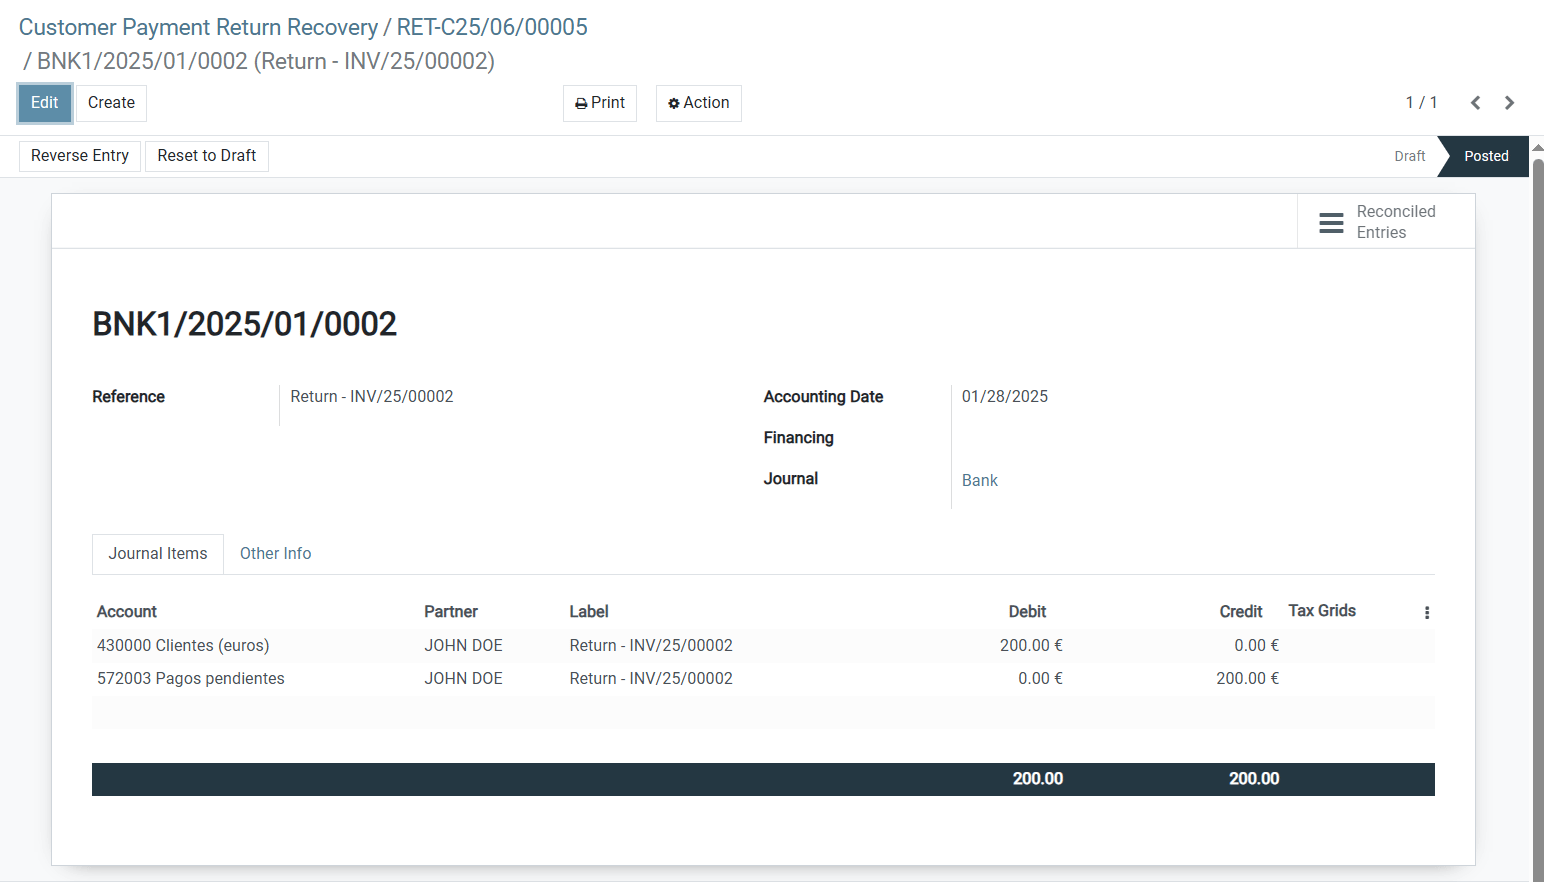
Task: Open the Bank journal link
Action: point(979,480)
